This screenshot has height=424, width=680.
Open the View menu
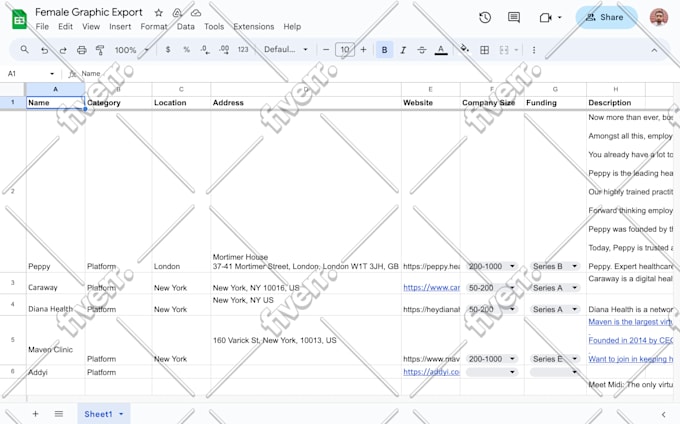click(91, 26)
